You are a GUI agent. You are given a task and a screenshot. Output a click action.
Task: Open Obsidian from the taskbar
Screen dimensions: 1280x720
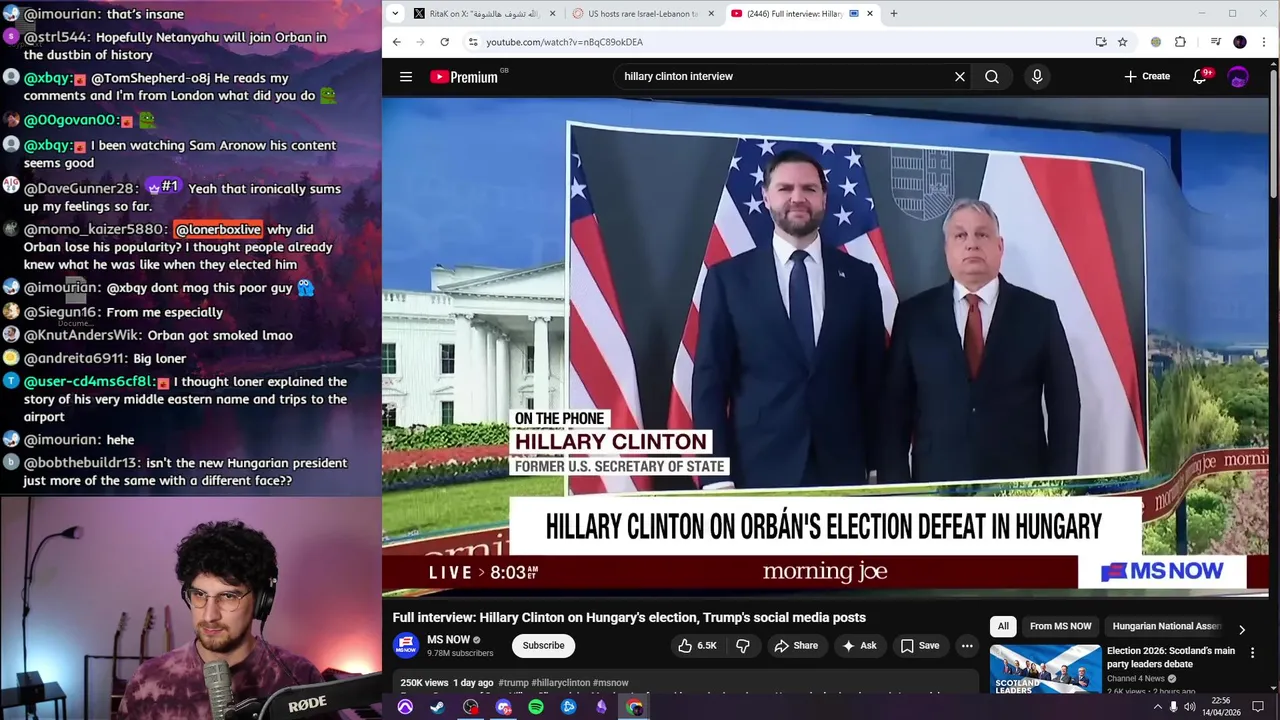click(601, 707)
